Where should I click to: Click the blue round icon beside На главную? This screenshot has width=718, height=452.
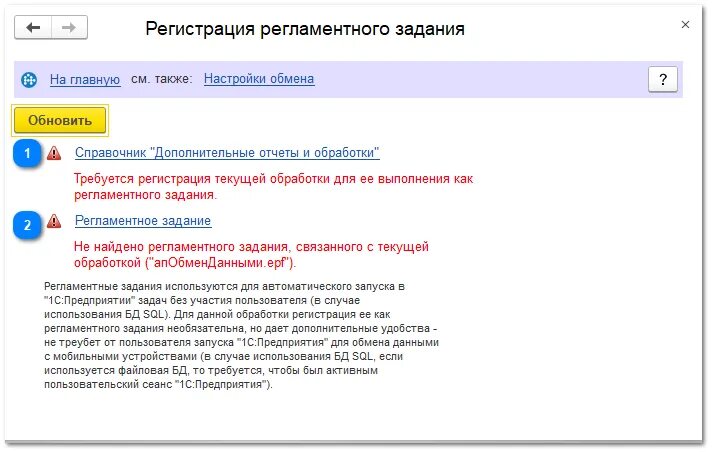pyautogui.click(x=29, y=80)
